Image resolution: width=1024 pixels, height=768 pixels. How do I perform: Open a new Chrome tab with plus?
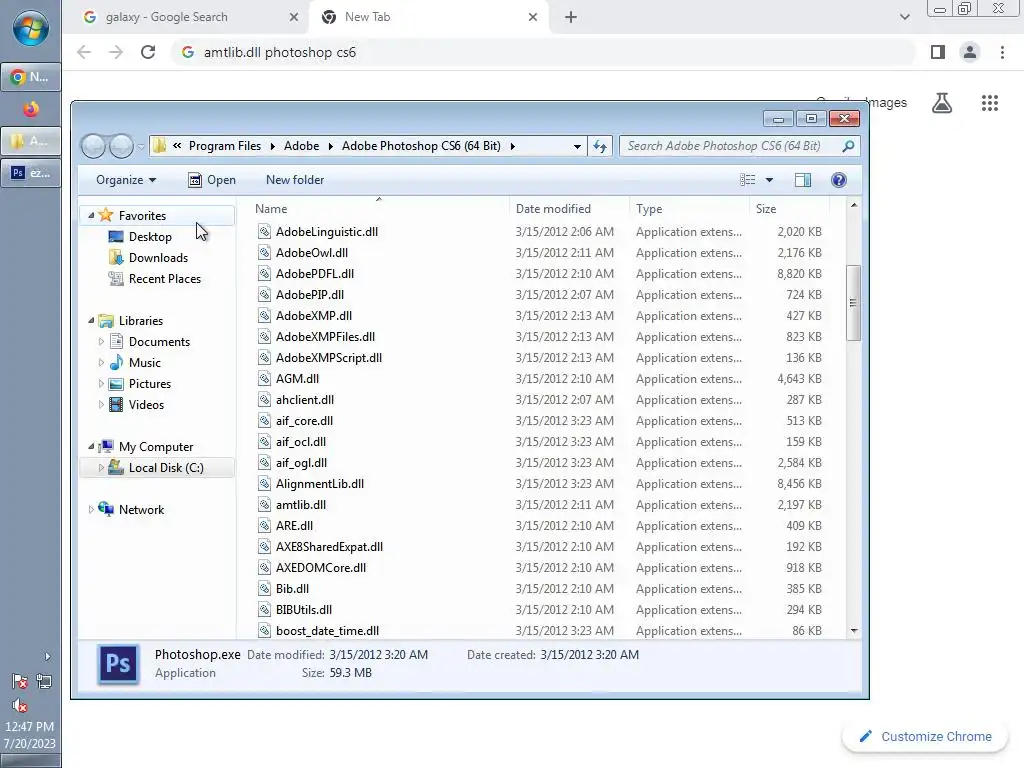[571, 17]
